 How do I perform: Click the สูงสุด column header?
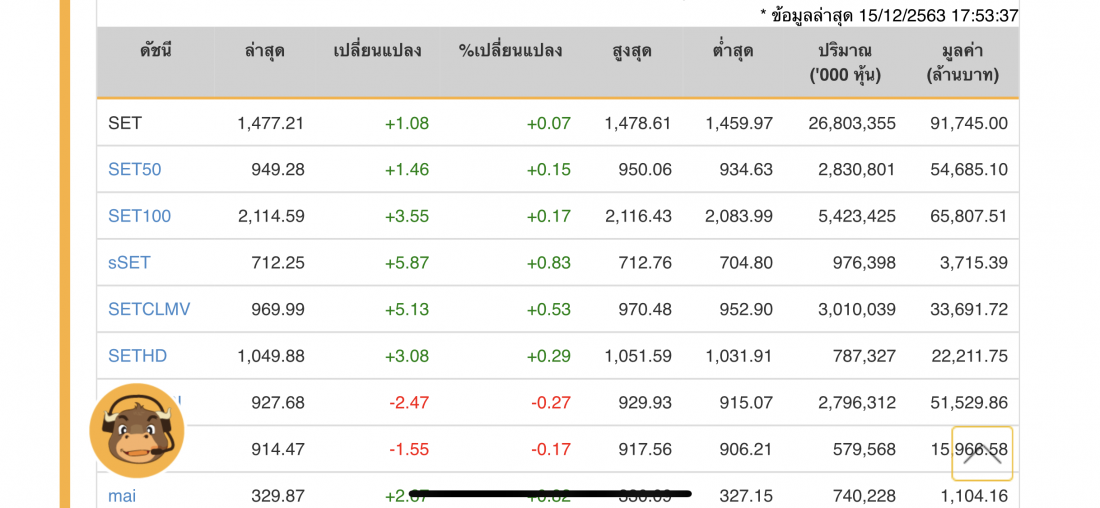click(x=631, y=51)
